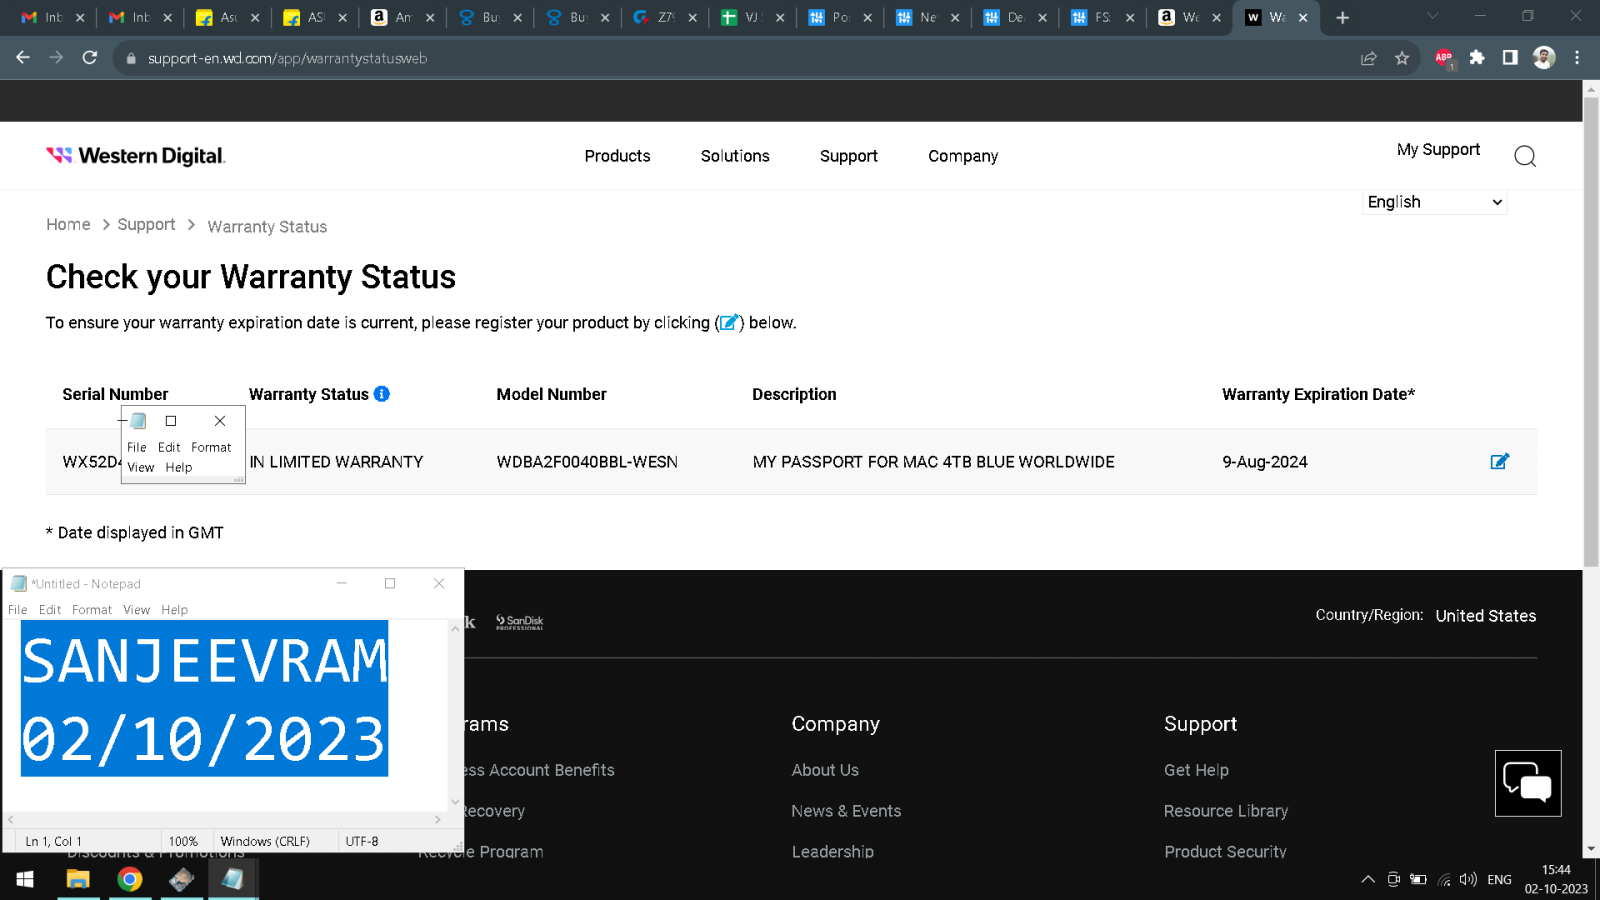This screenshot has height=900, width=1600.
Task: Click the Notepad taskbar icon
Action: coord(232,879)
